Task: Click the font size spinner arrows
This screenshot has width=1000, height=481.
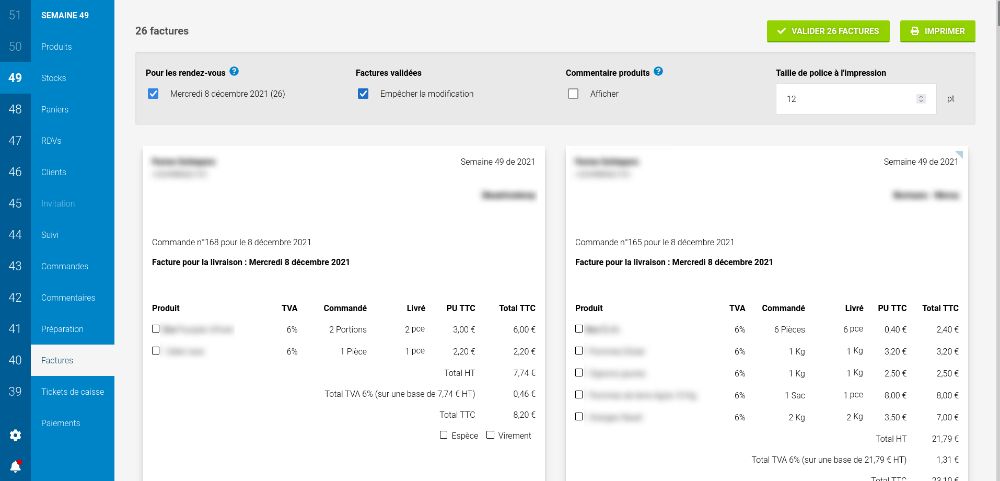Action: tap(920, 99)
